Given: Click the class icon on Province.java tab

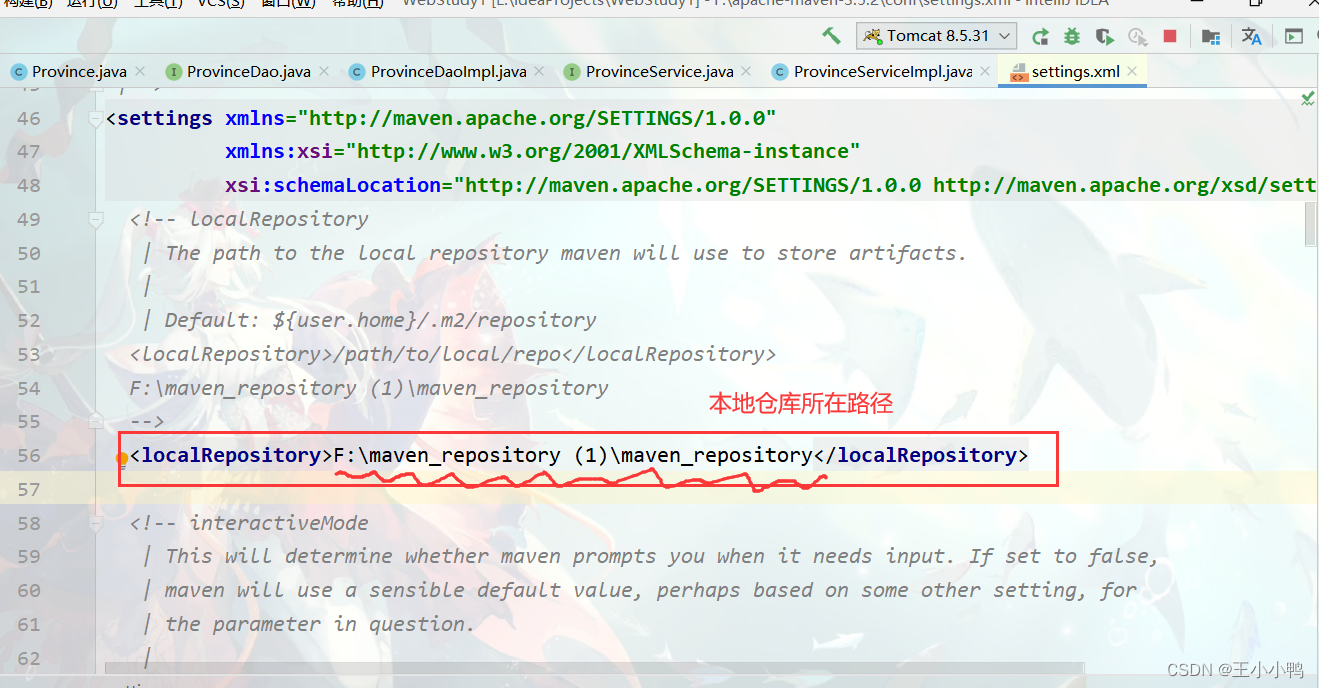Looking at the screenshot, I should [x=18, y=72].
